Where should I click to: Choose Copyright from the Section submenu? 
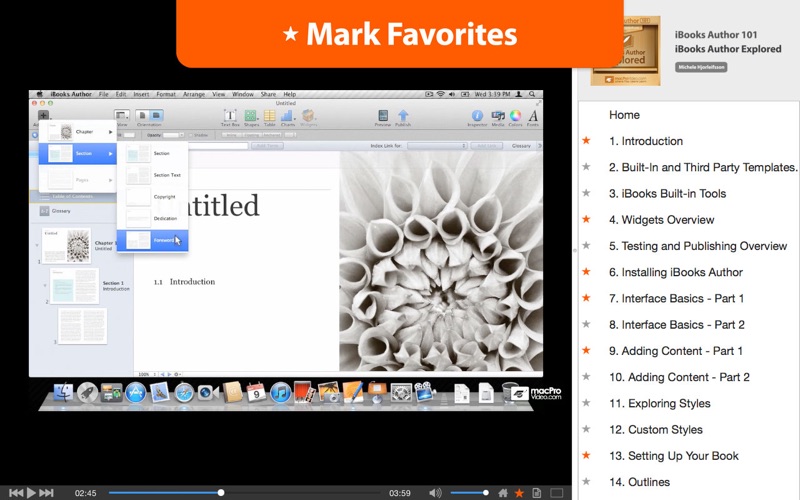tap(152, 197)
